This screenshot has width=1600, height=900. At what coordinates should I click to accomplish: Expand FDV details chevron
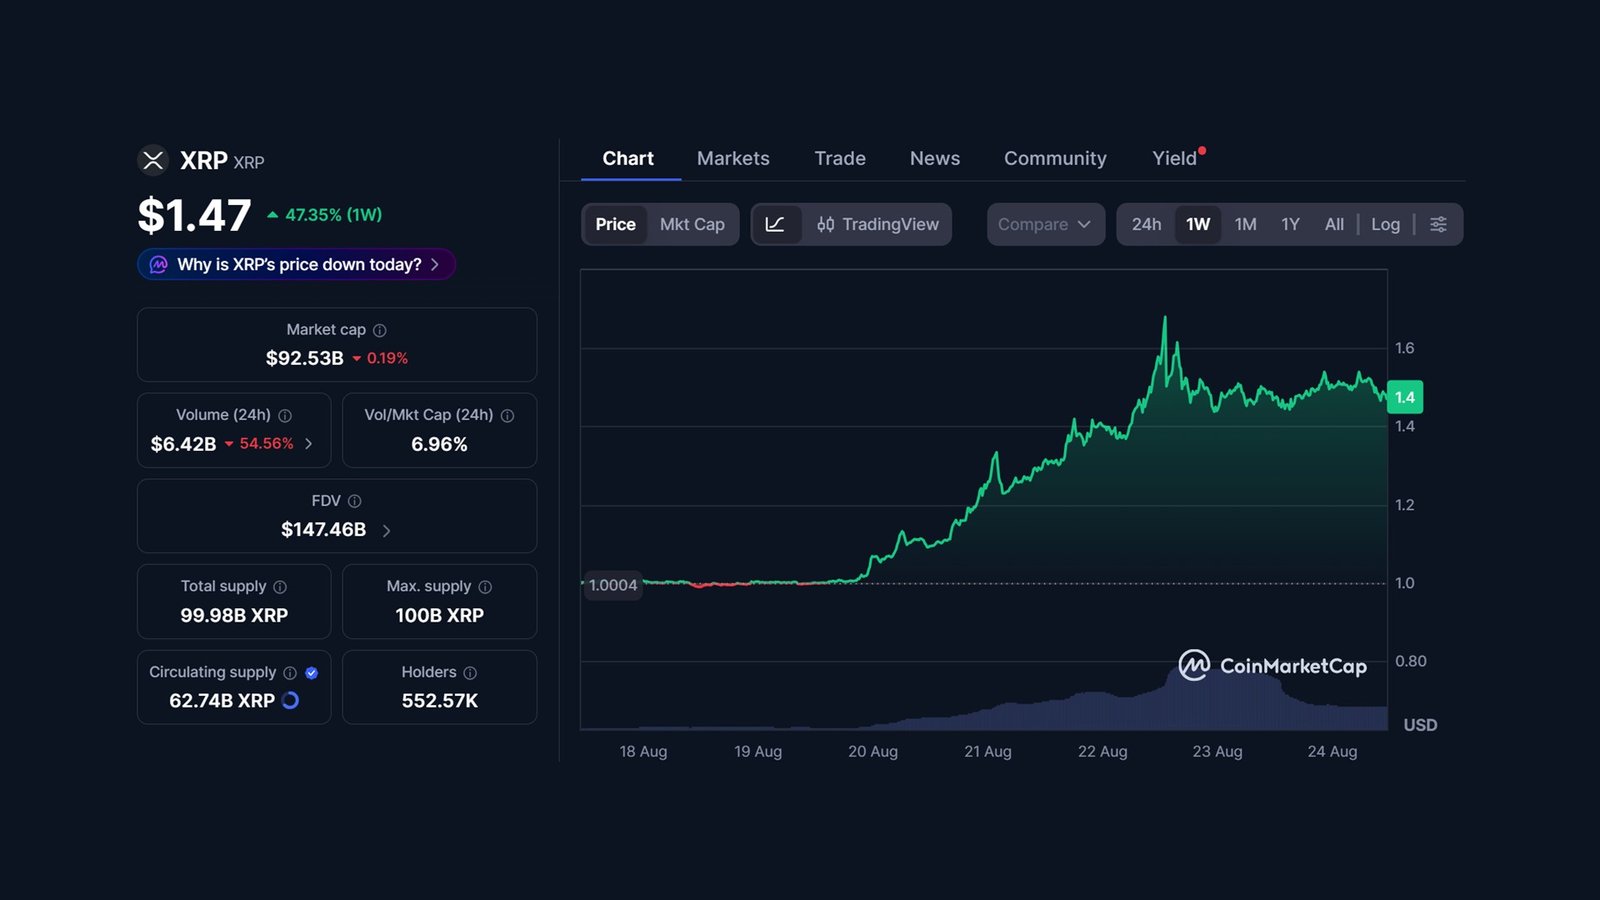[386, 531]
